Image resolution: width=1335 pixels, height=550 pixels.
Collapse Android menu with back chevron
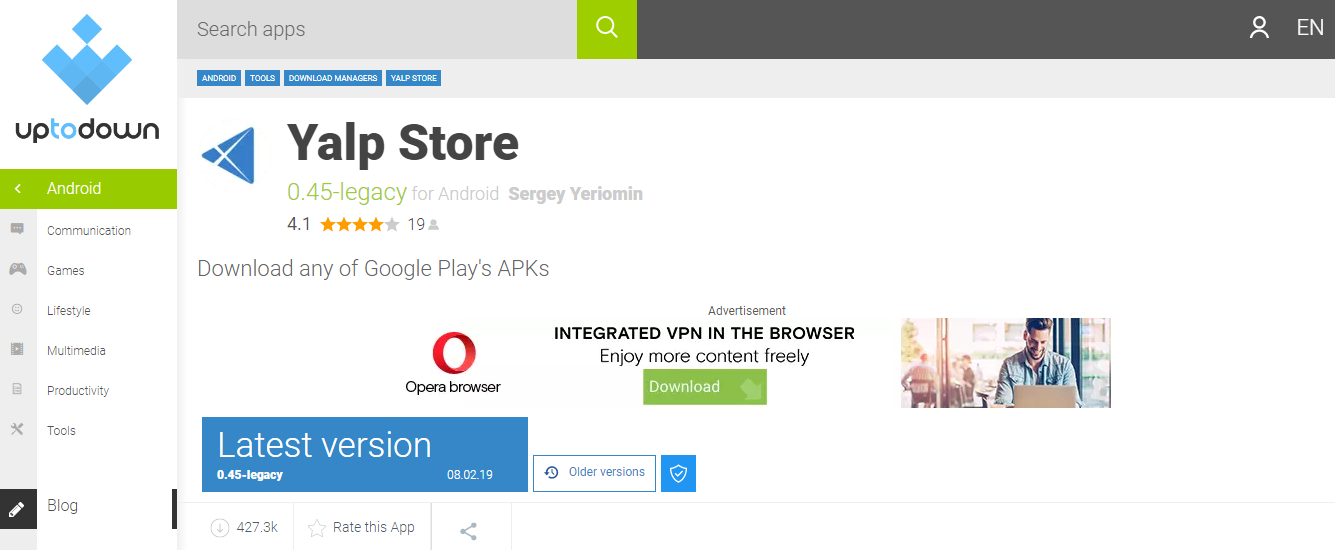[x=18, y=188]
